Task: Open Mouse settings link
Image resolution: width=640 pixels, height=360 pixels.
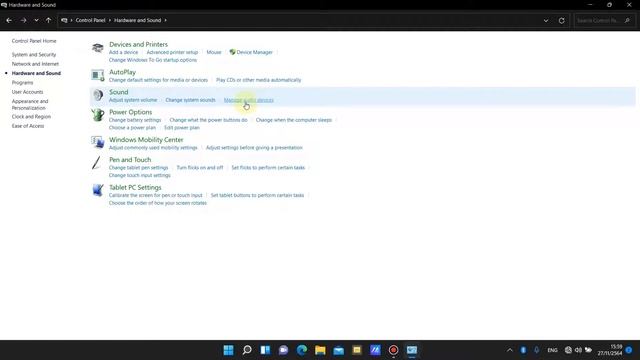Action: [214, 52]
